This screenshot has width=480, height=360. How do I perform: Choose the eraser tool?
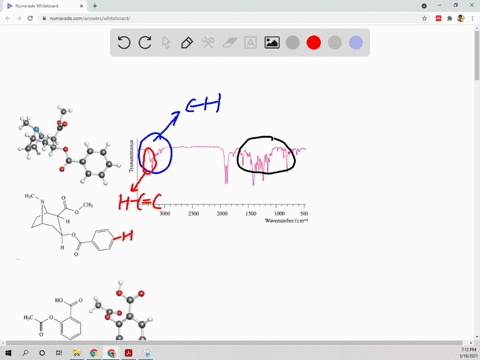(229, 43)
